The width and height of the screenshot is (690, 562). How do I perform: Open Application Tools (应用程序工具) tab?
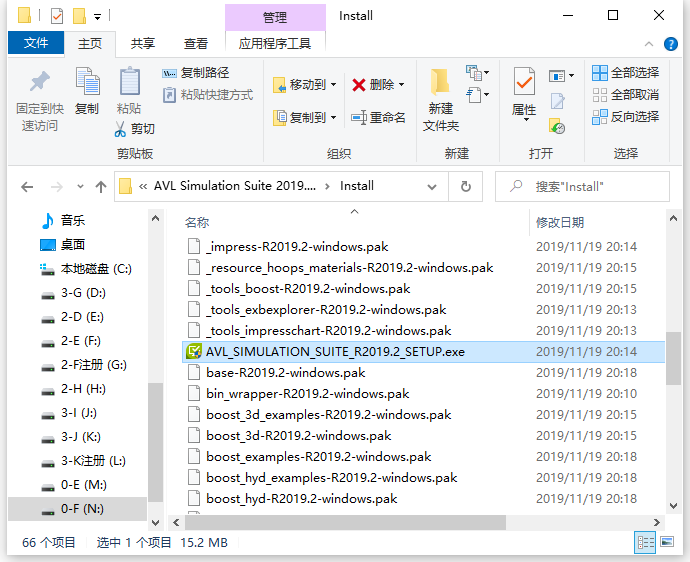(275, 44)
